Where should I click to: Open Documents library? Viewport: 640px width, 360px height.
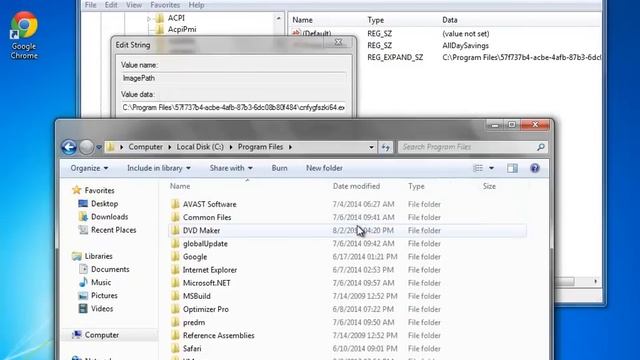pyautogui.click(x=110, y=269)
